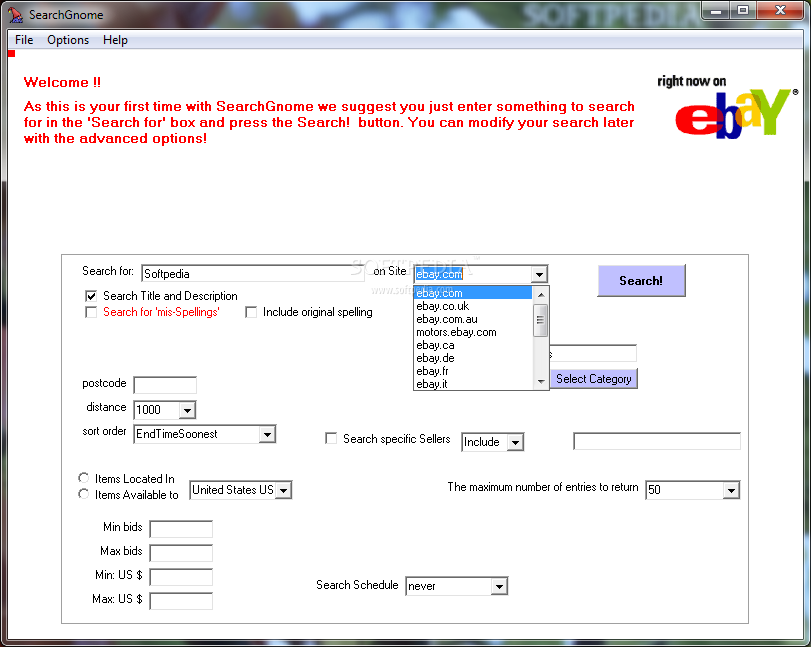Viewport: 811px width, 647px height.
Task: Toggle Search Title and Description checkbox
Action: point(91,296)
